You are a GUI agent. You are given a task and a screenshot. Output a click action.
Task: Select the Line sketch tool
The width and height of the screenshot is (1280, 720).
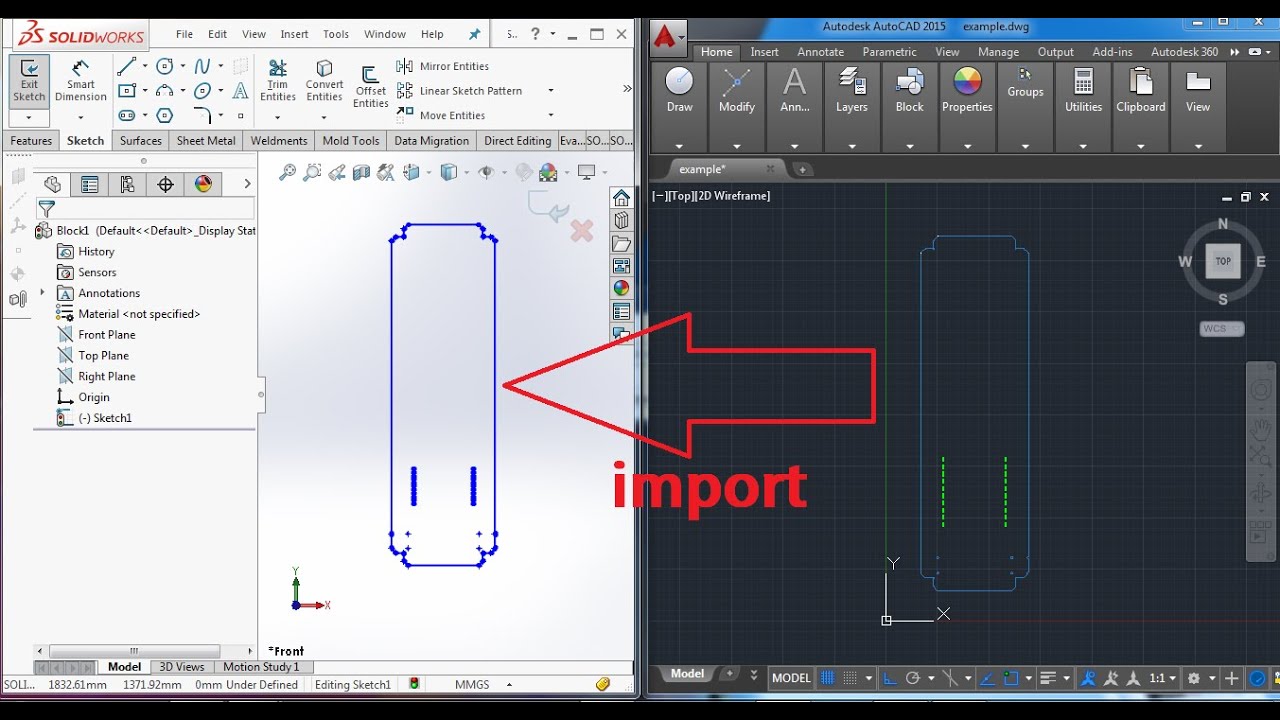[x=126, y=67]
